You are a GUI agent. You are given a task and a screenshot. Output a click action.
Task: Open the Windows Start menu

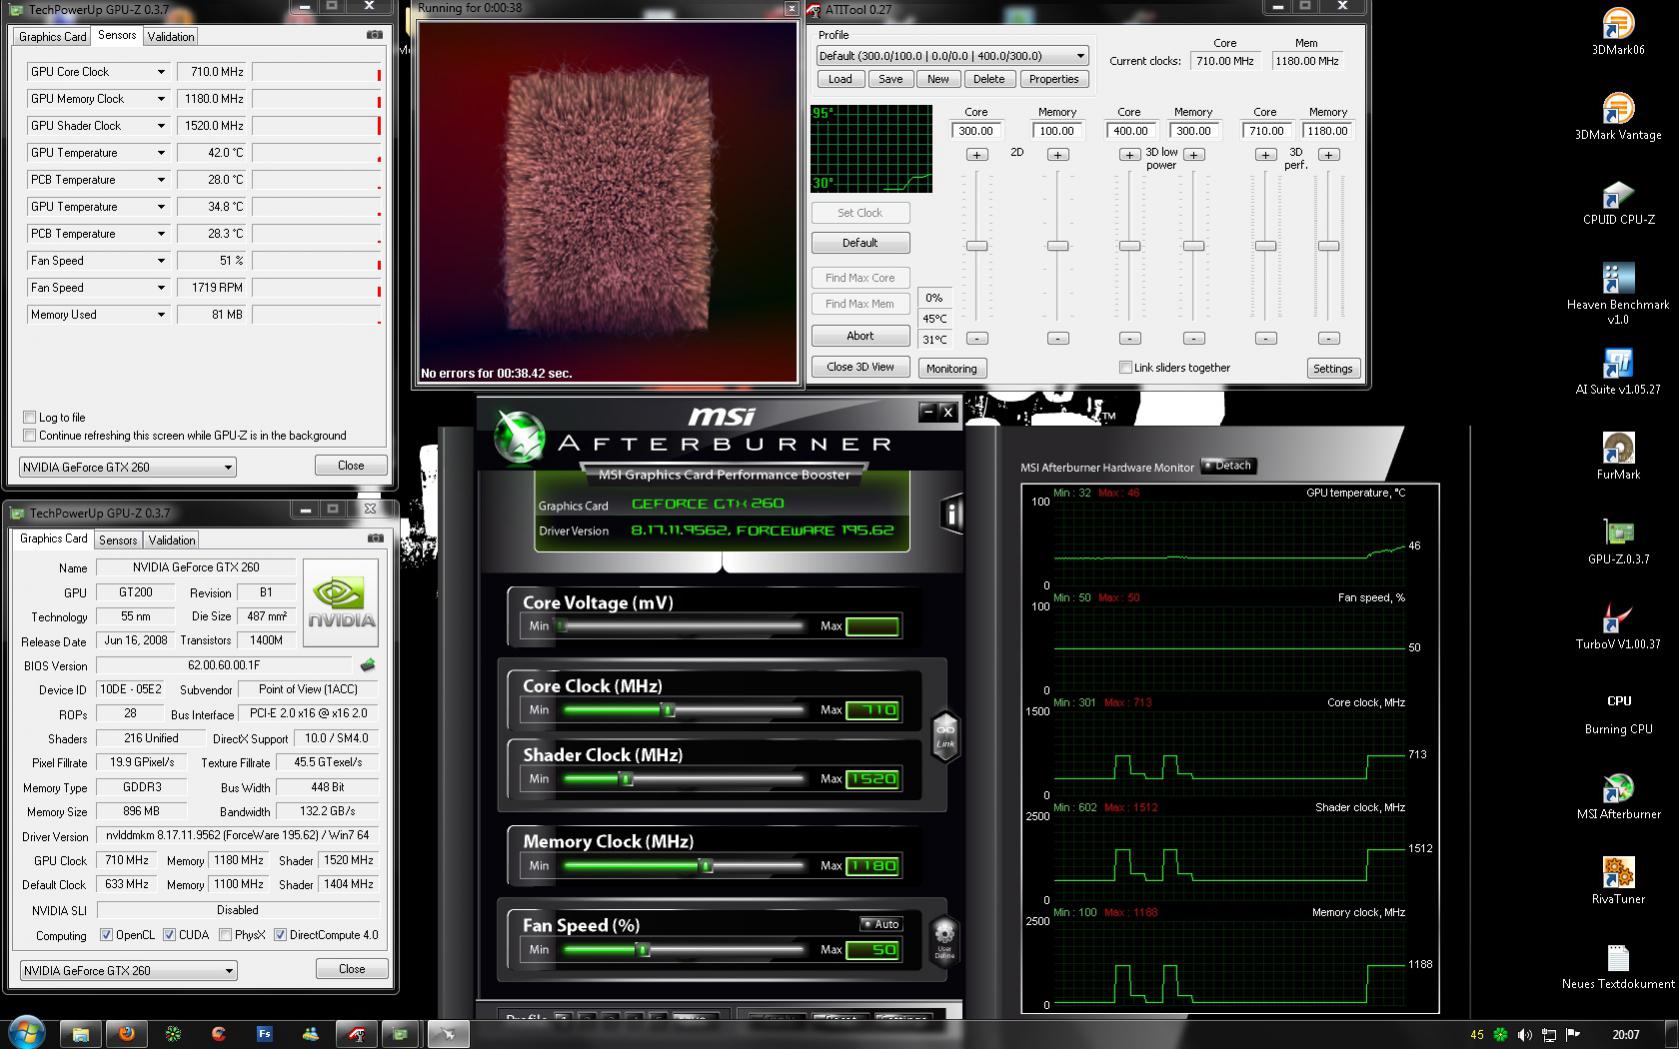click(26, 1034)
